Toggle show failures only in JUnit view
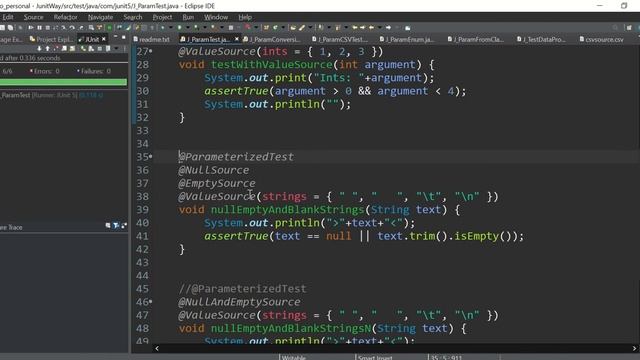This screenshot has width=640, height=360. (x=56, y=49)
